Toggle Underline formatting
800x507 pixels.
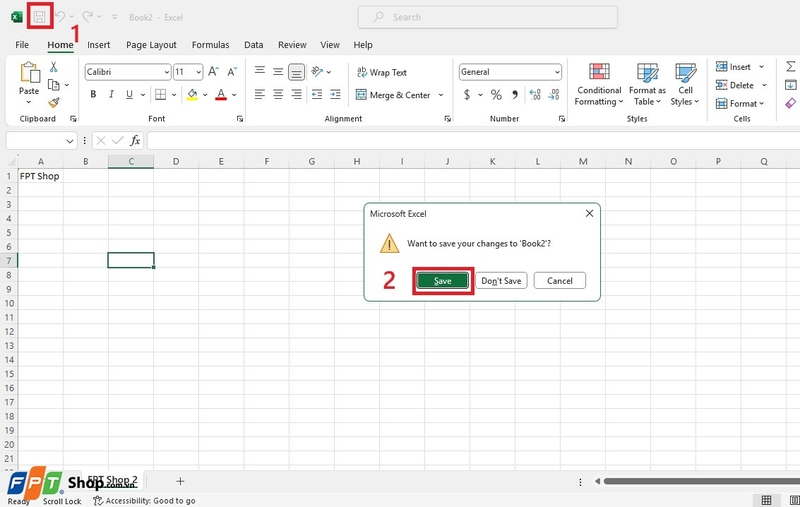pyautogui.click(x=130, y=94)
